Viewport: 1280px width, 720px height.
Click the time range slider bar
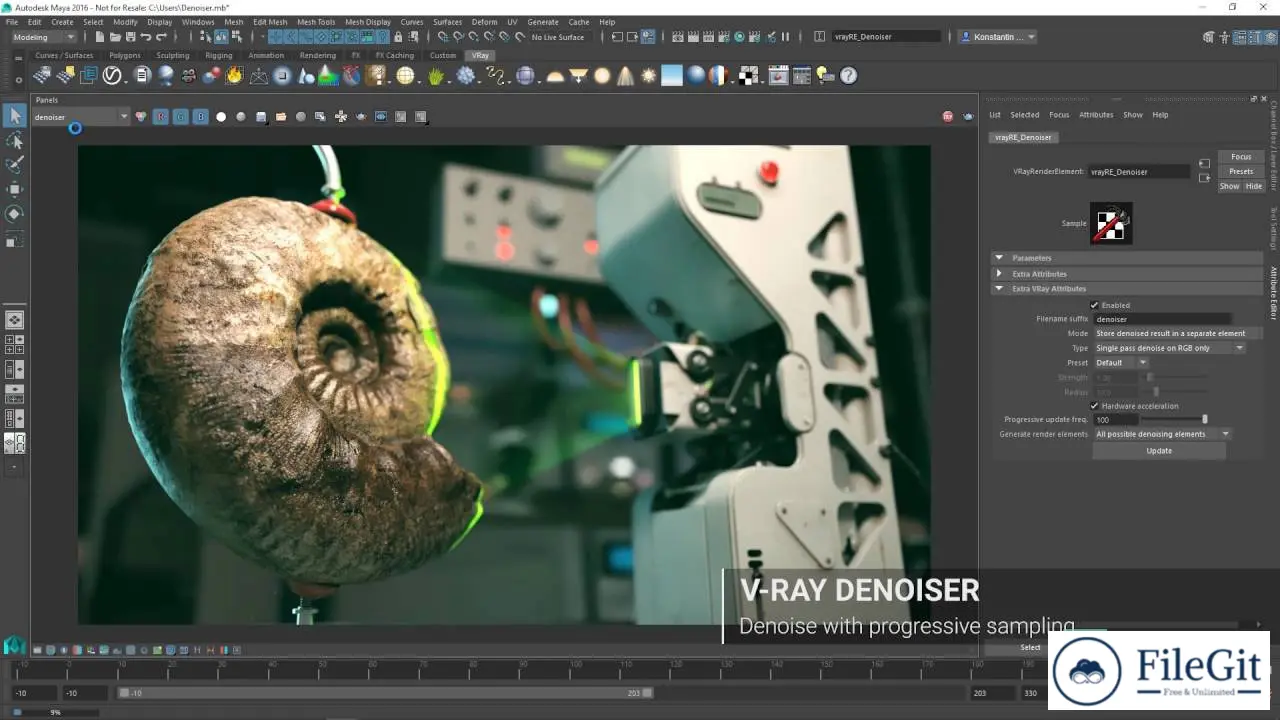click(385, 693)
